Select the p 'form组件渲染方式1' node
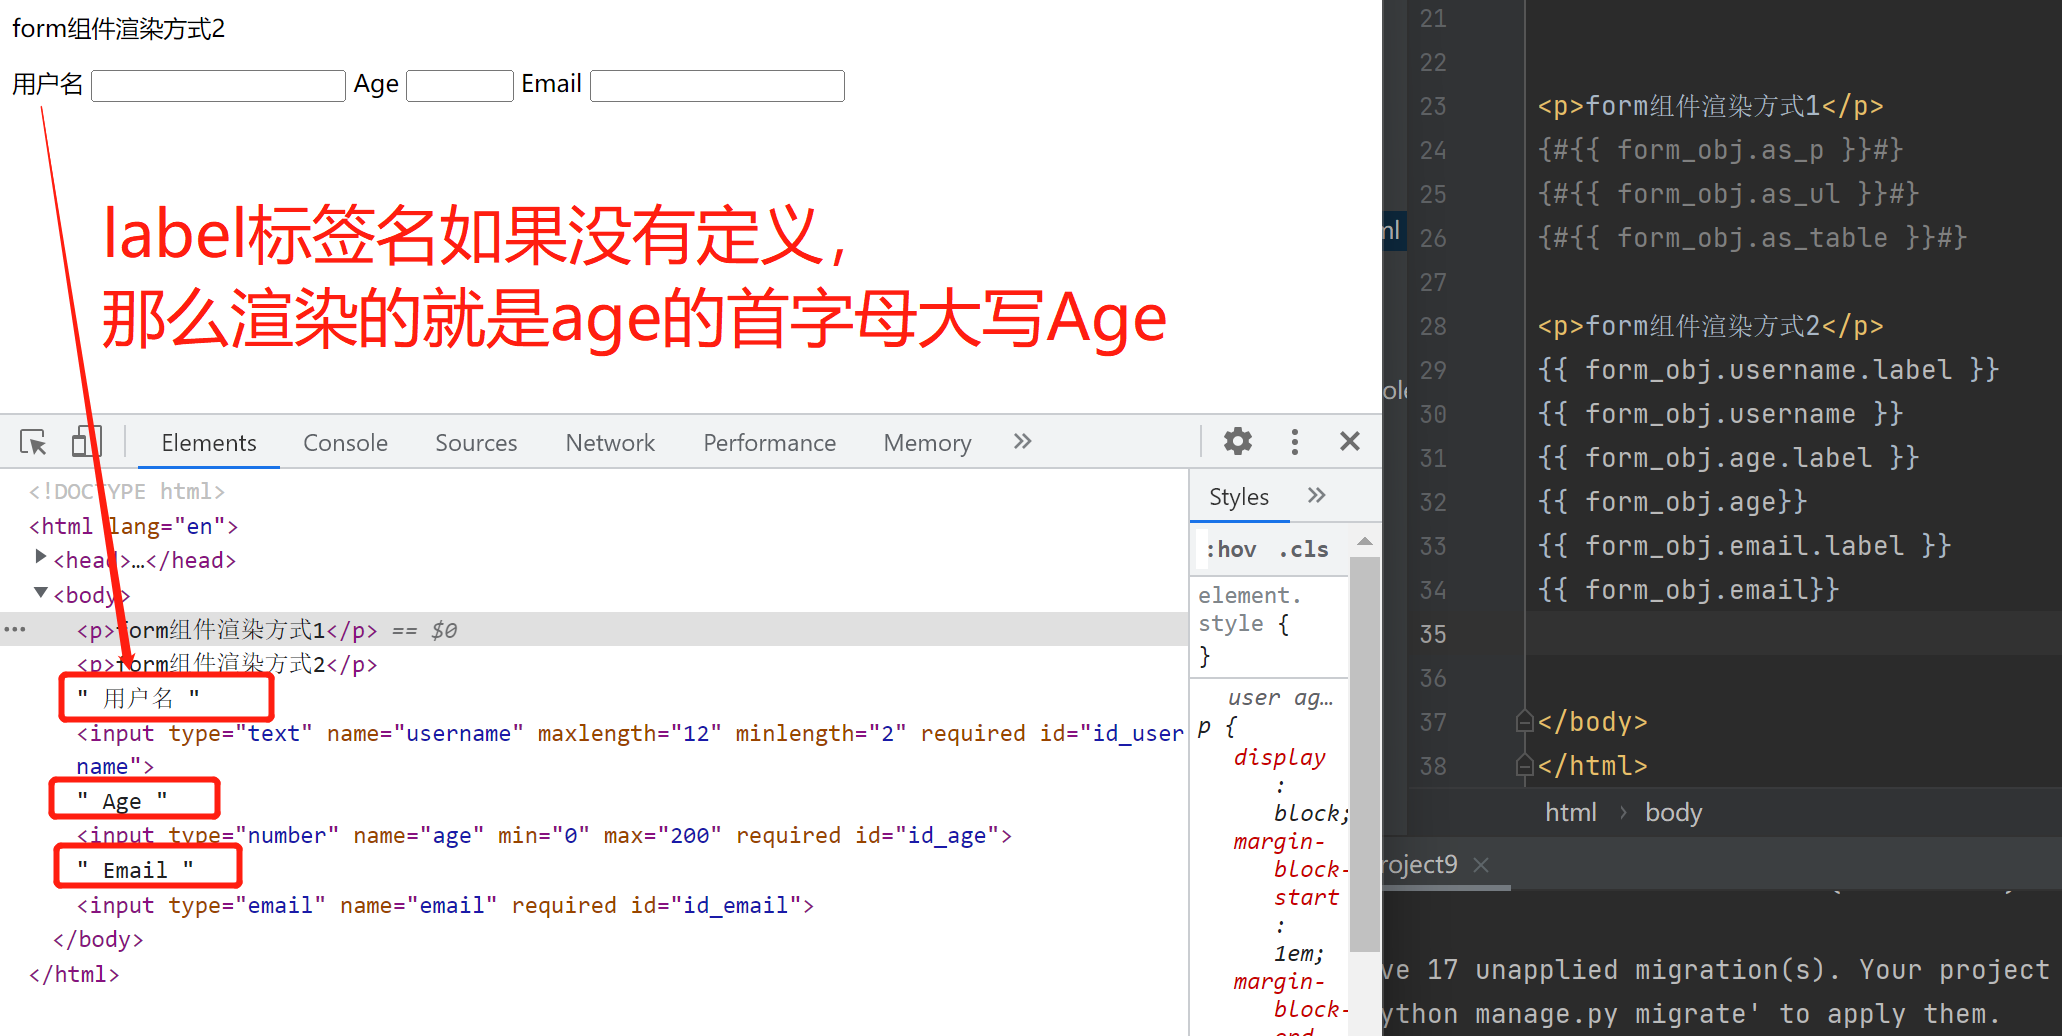 [x=227, y=630]
